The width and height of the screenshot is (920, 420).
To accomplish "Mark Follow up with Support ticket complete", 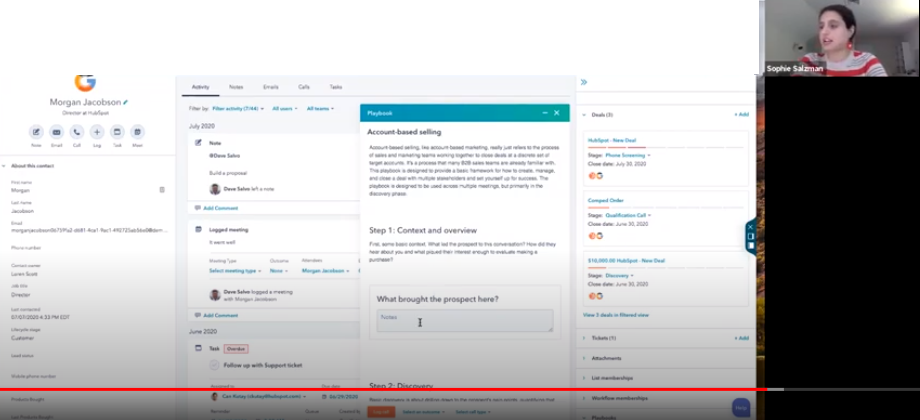I will 214,365.
